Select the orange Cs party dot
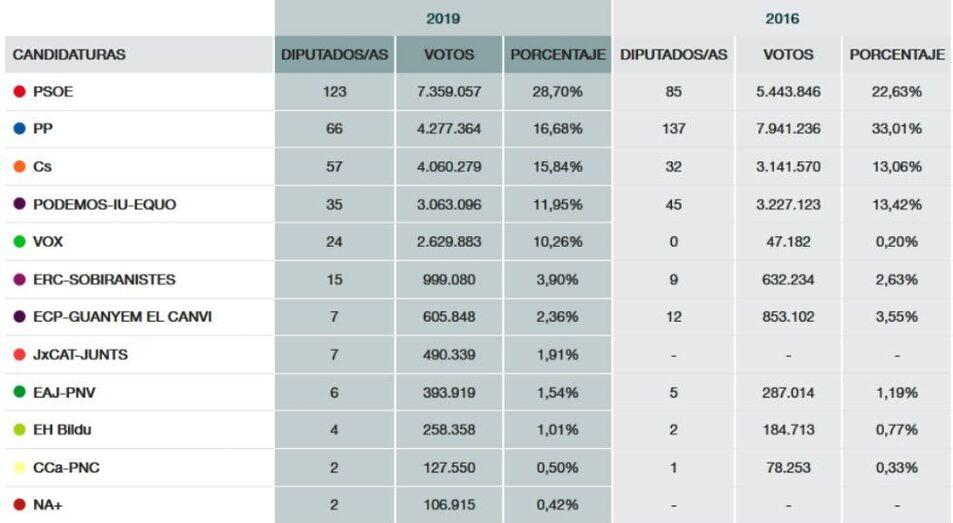953x523 pixels. 19,167
